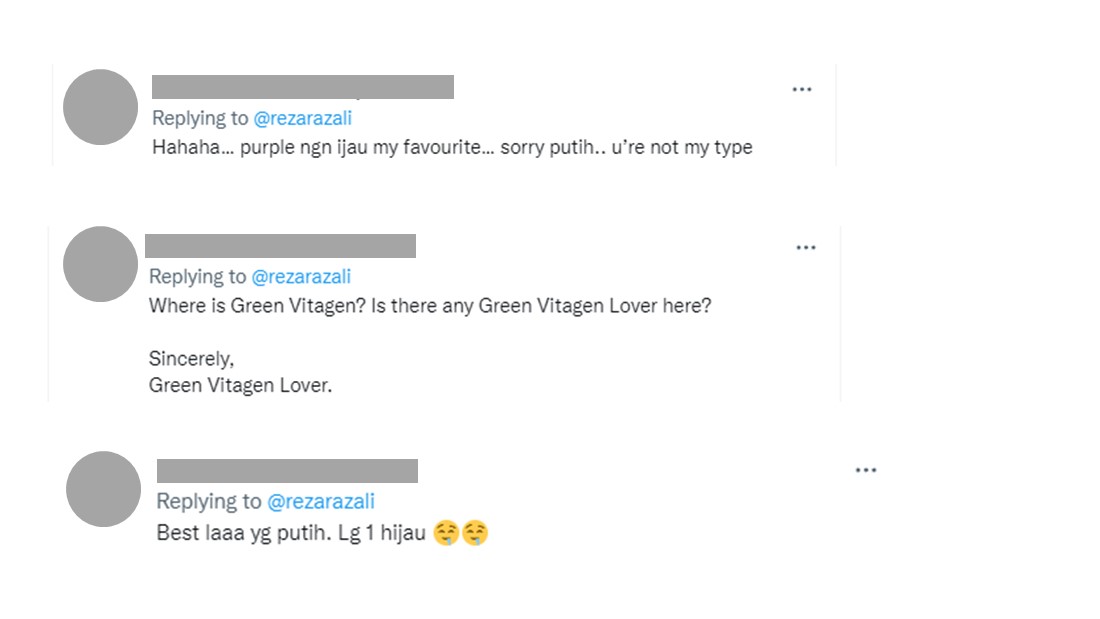Image resolution: width=1100 pixels, height=619 pixels.
Task: Click the redacted username above the Green Vitagen tweet
Action: (280, 246)
